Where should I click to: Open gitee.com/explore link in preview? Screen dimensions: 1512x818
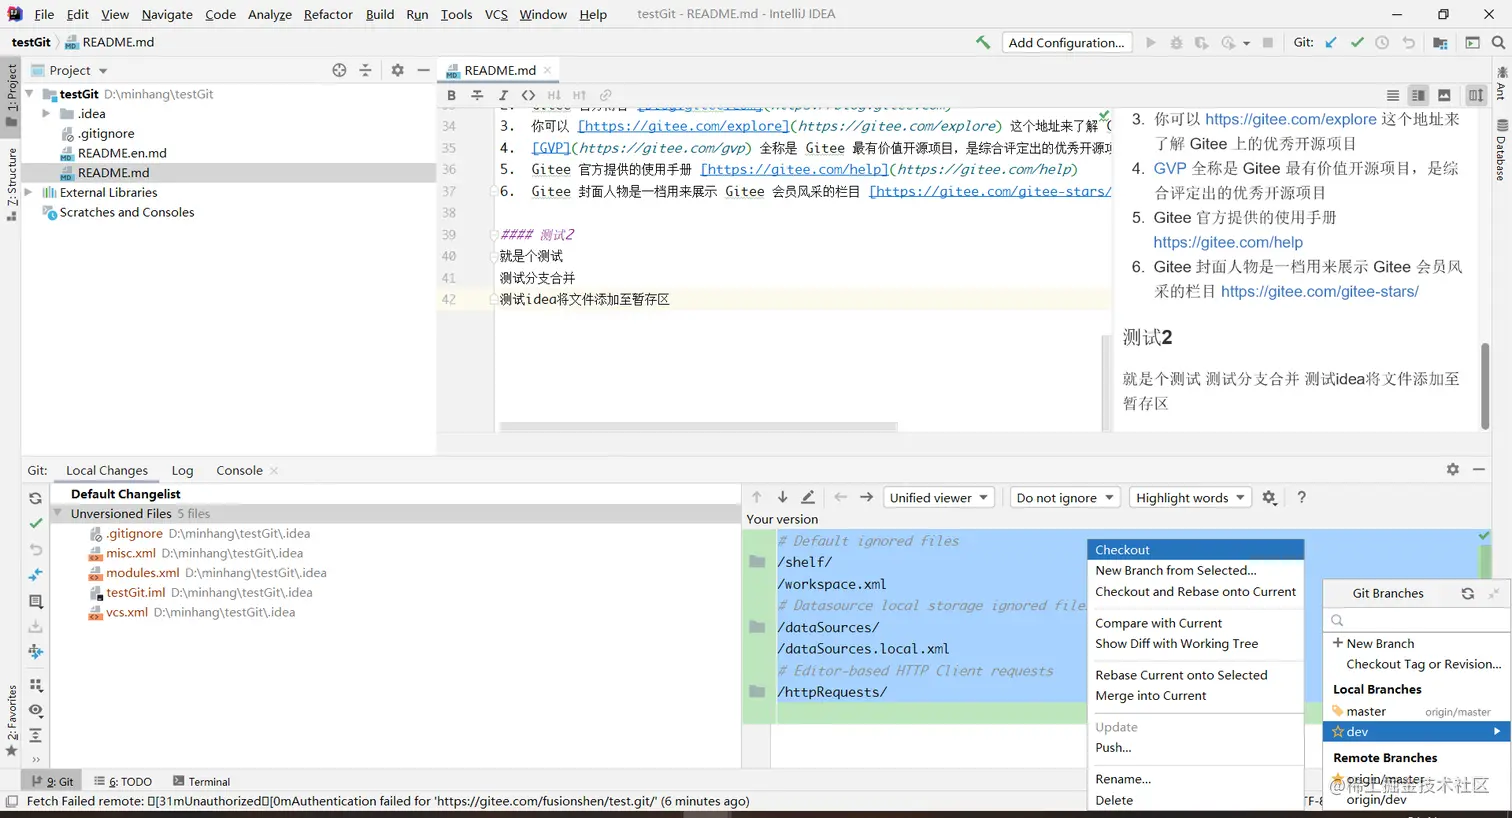[x=1291, y=119]
